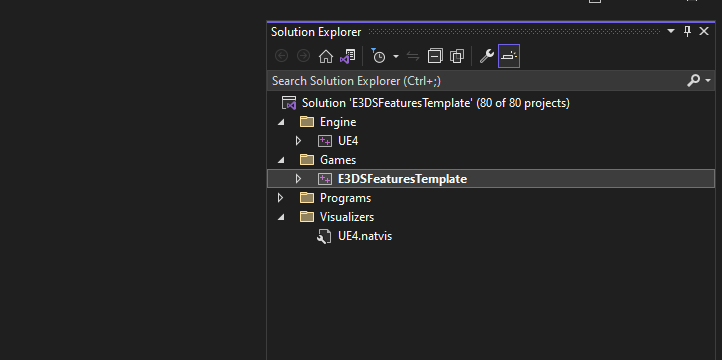Open search options dropdown arrow
This screenshot has height=360, width=722.
[x=708, y=81]
